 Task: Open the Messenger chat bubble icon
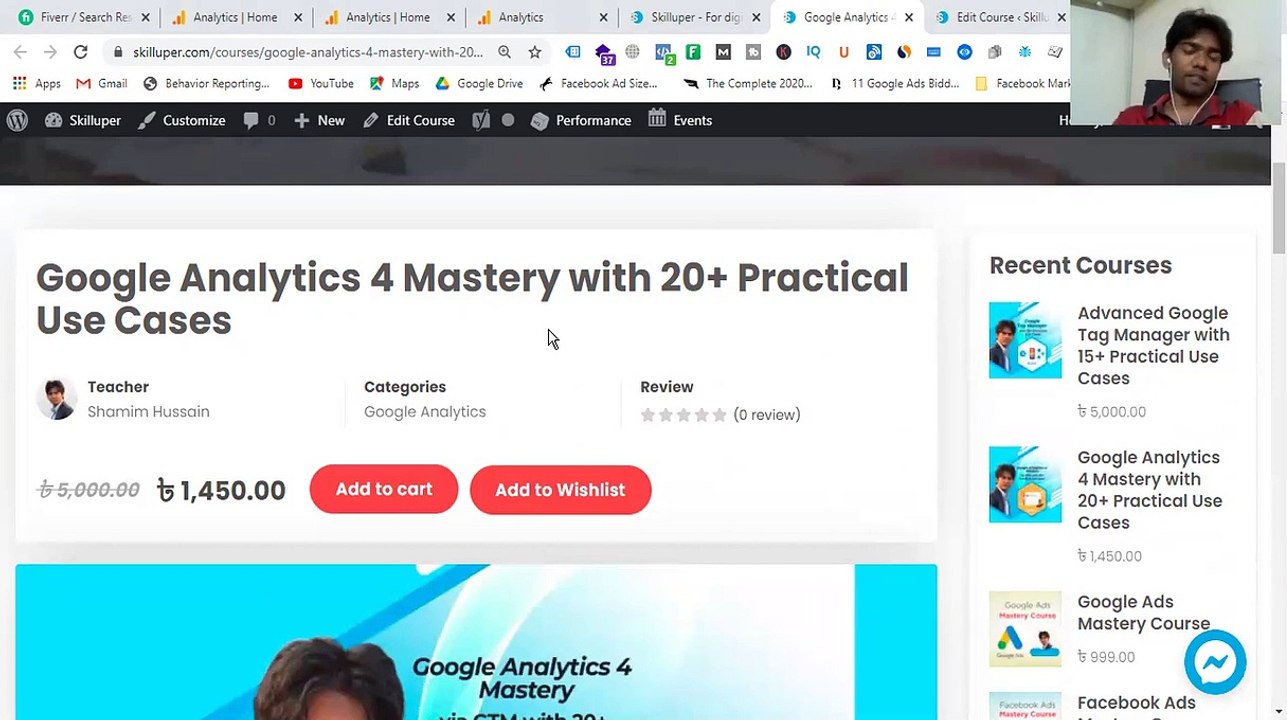coord(1215,662)
